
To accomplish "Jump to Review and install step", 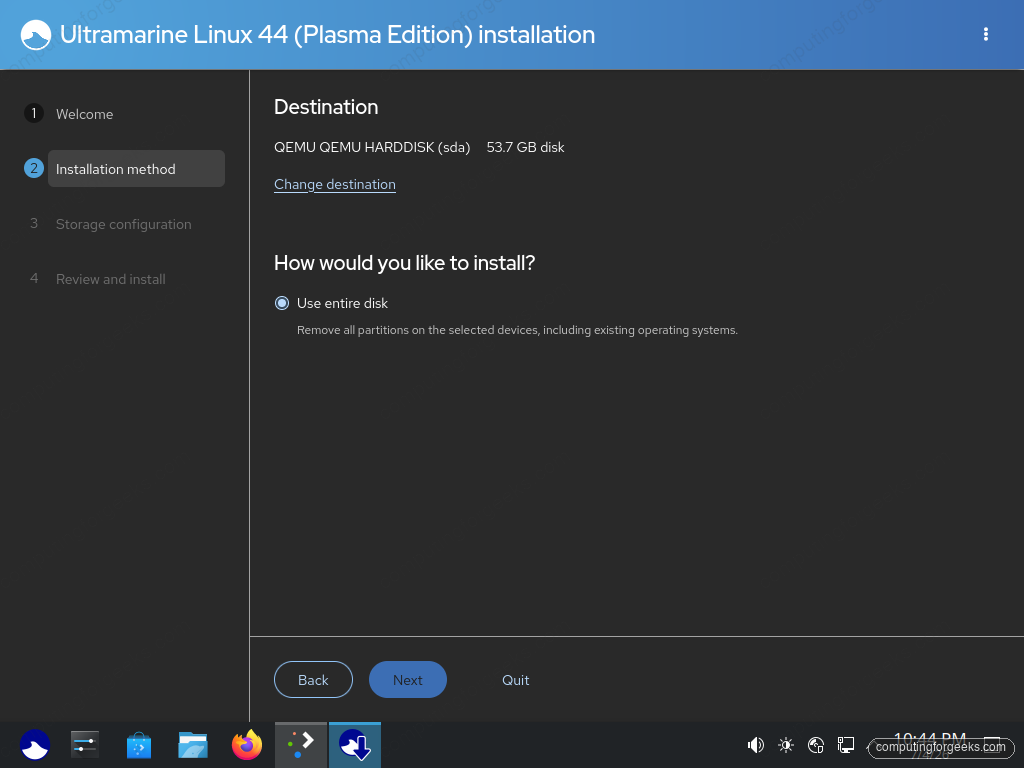I will click(110, 279).
